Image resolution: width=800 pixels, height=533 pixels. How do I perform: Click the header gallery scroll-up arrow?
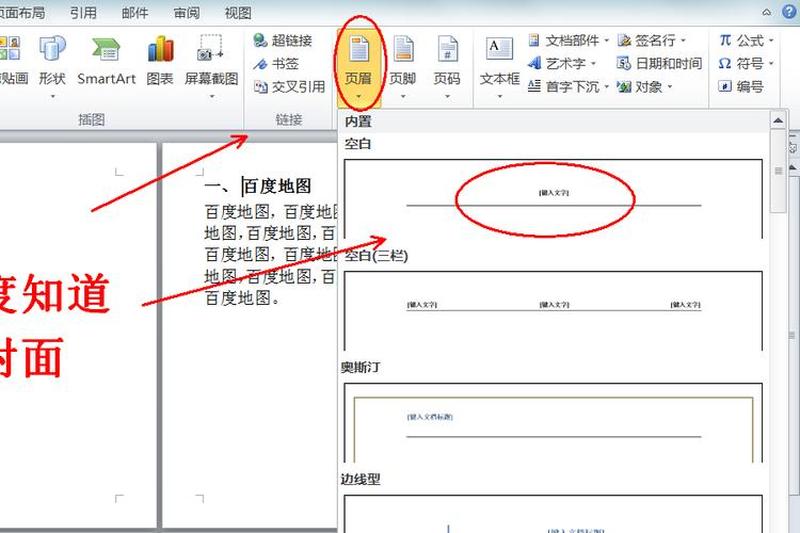click(778, 121)
